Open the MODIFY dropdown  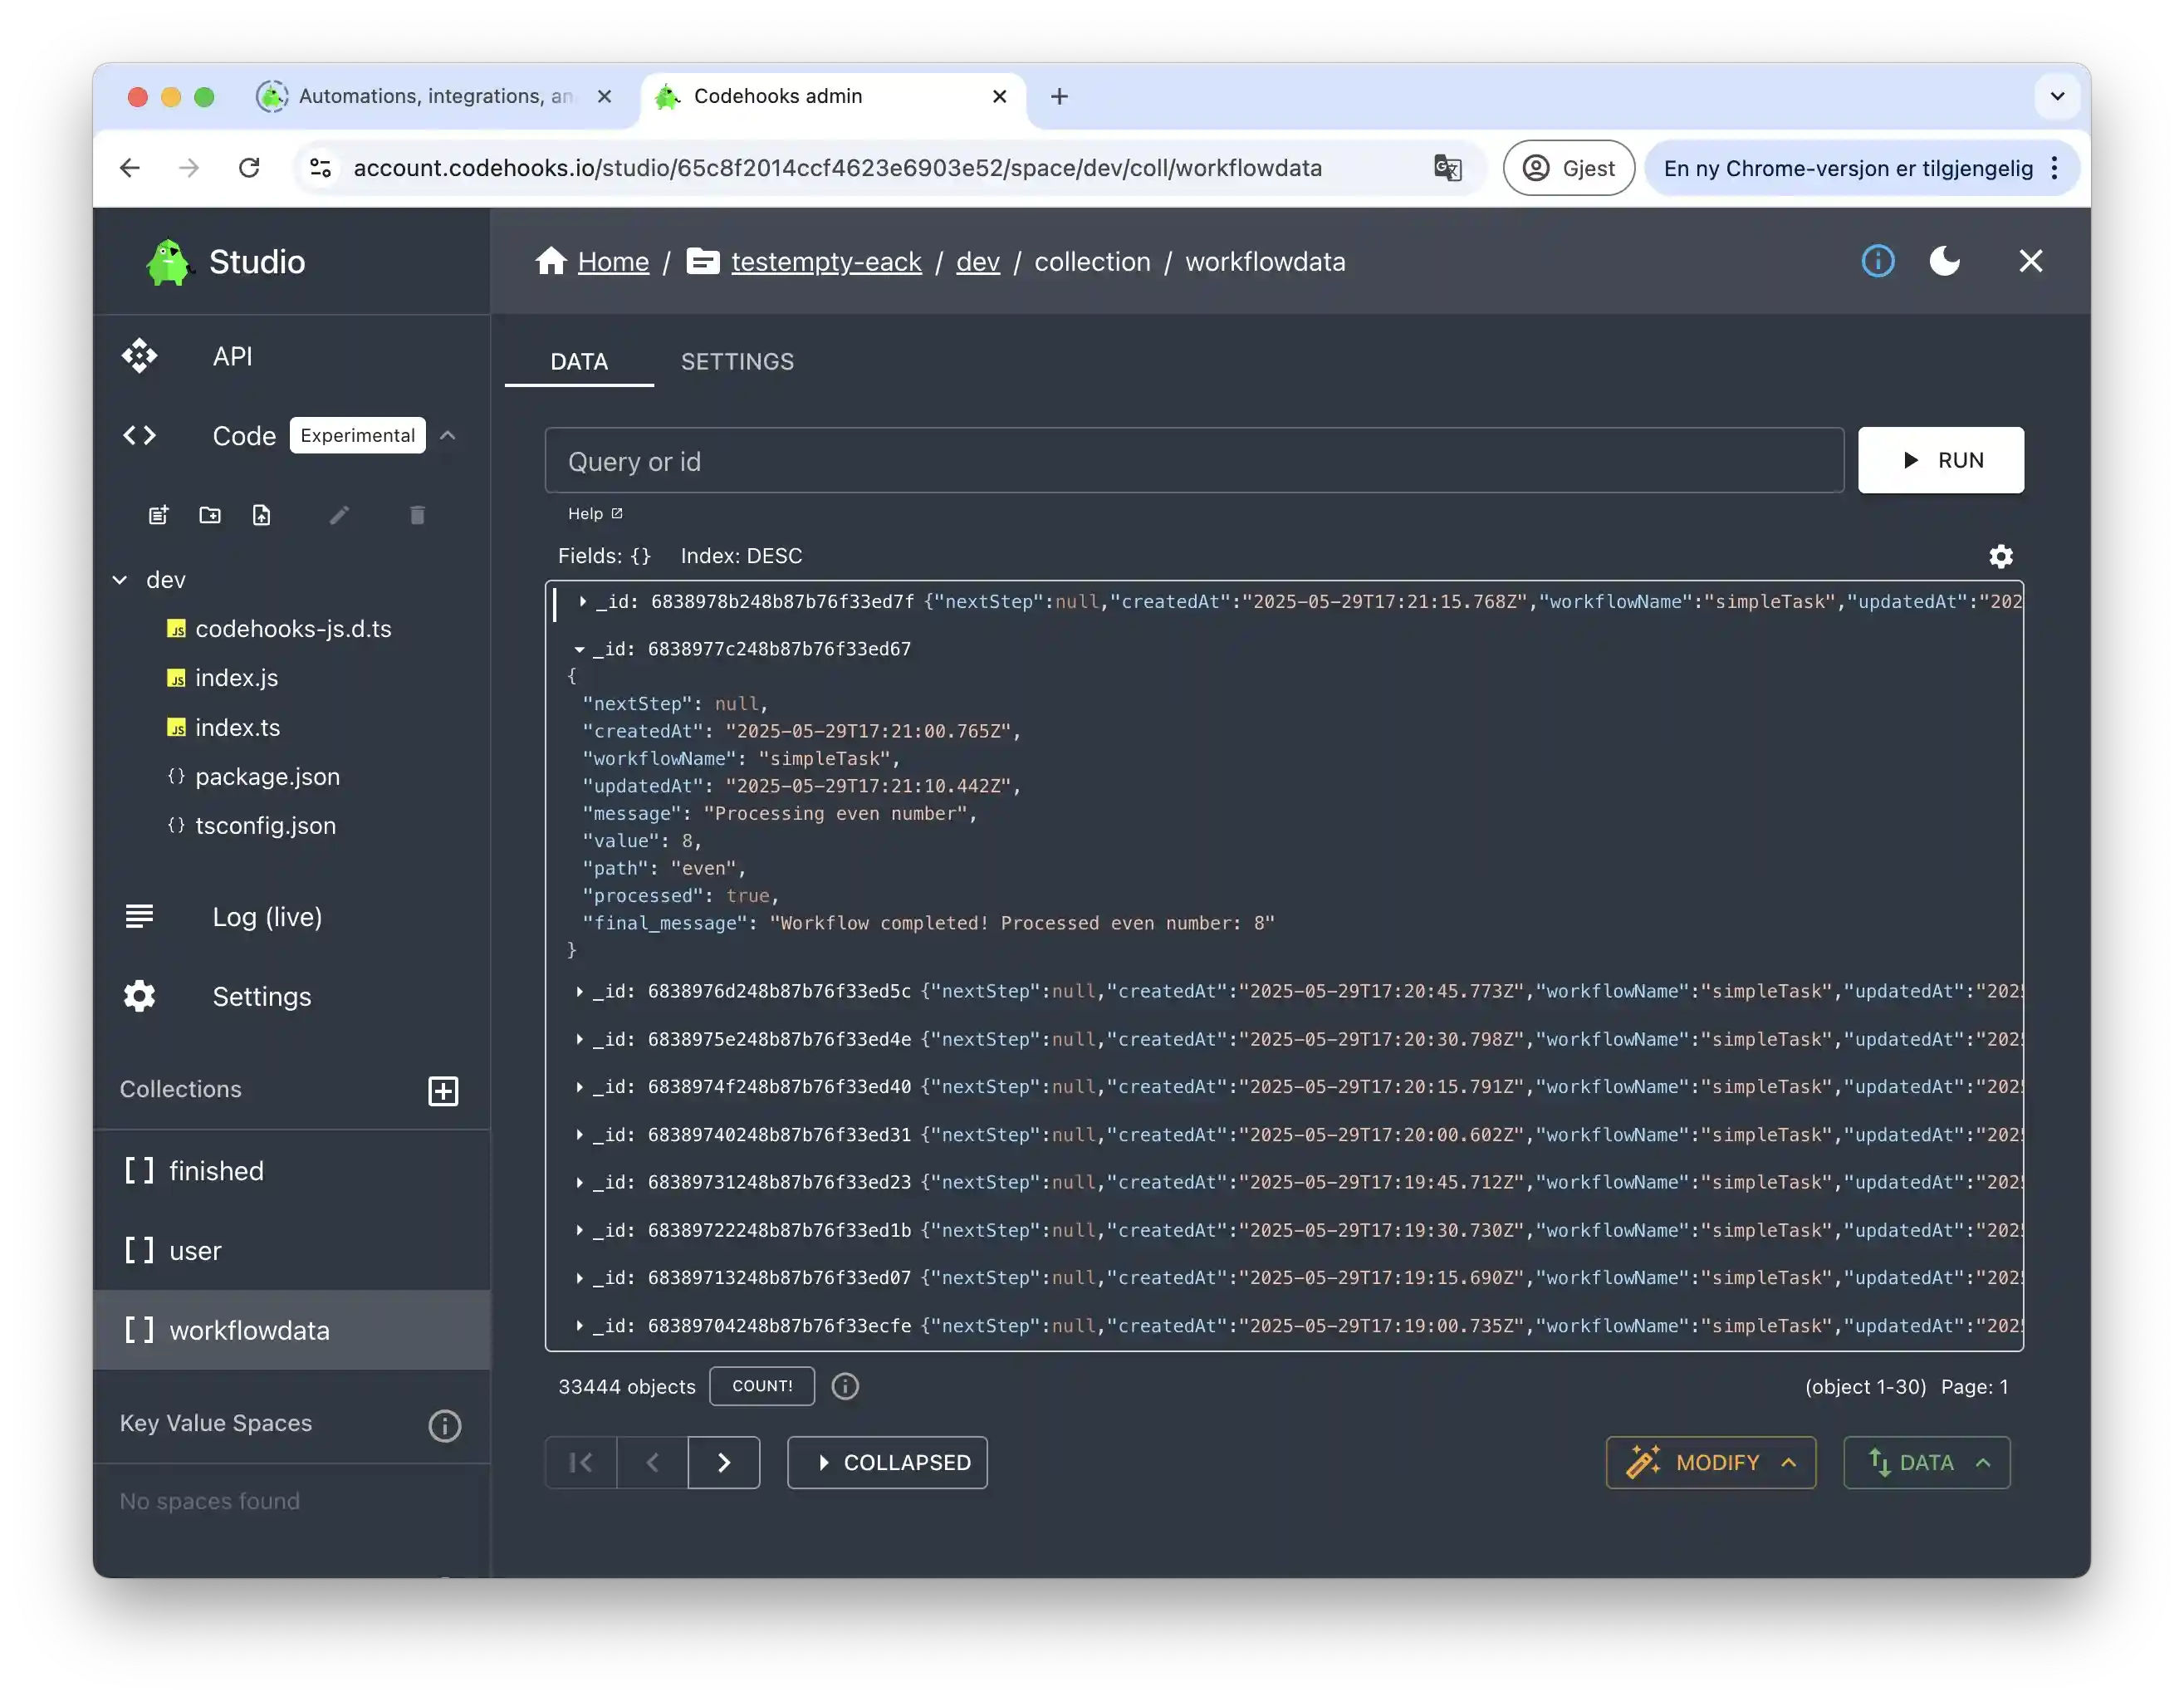(x=1710, y=1462)
